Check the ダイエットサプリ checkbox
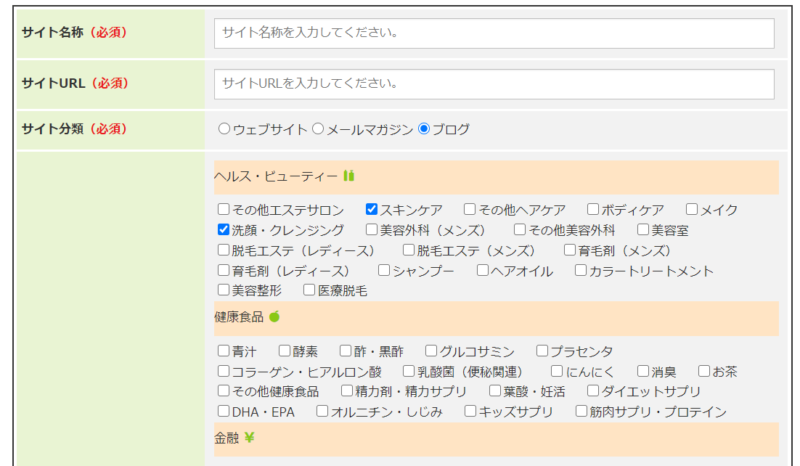Viewport: 800px width, 466px height. click(593, 390)
